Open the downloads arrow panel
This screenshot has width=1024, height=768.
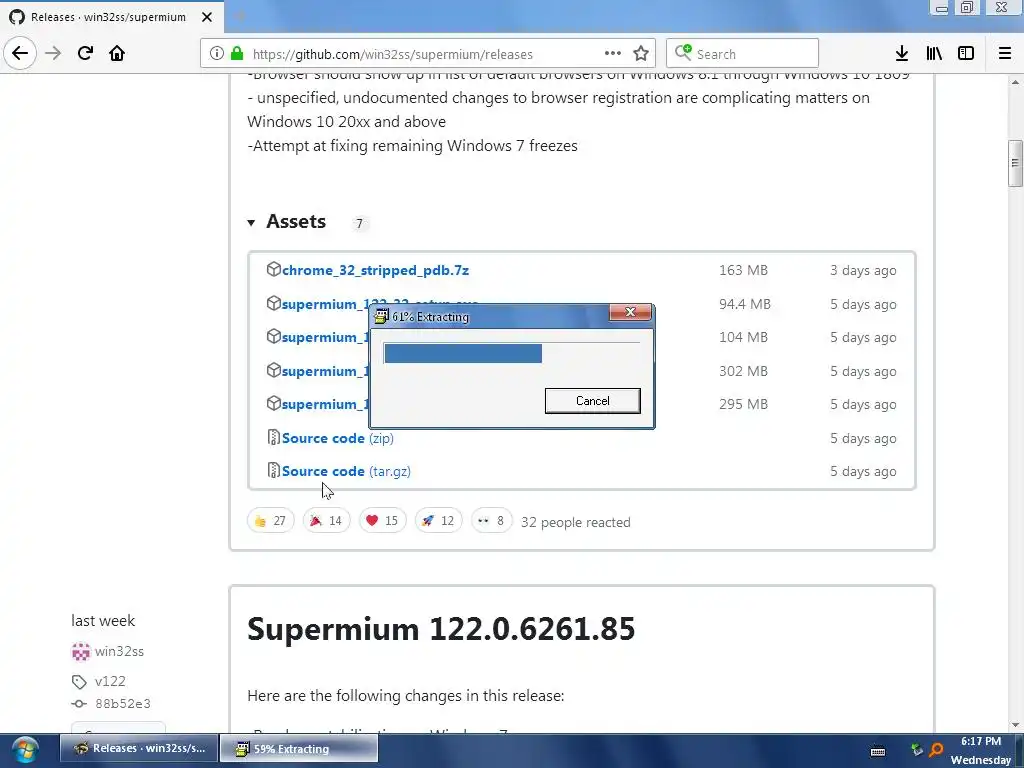902,54
